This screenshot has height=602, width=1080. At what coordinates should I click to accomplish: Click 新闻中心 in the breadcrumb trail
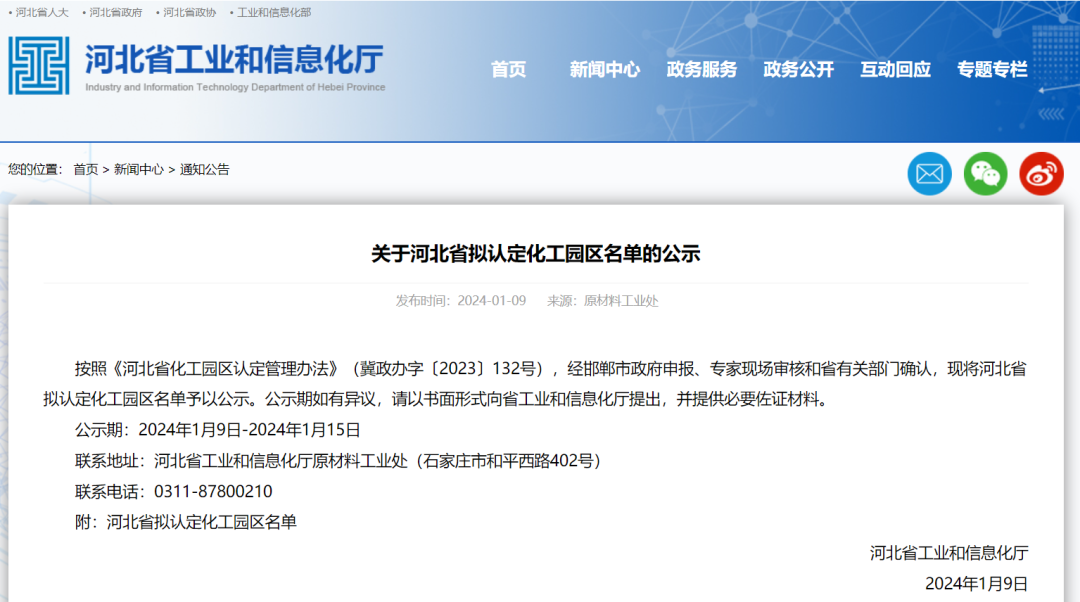click(x=139, y=170)
